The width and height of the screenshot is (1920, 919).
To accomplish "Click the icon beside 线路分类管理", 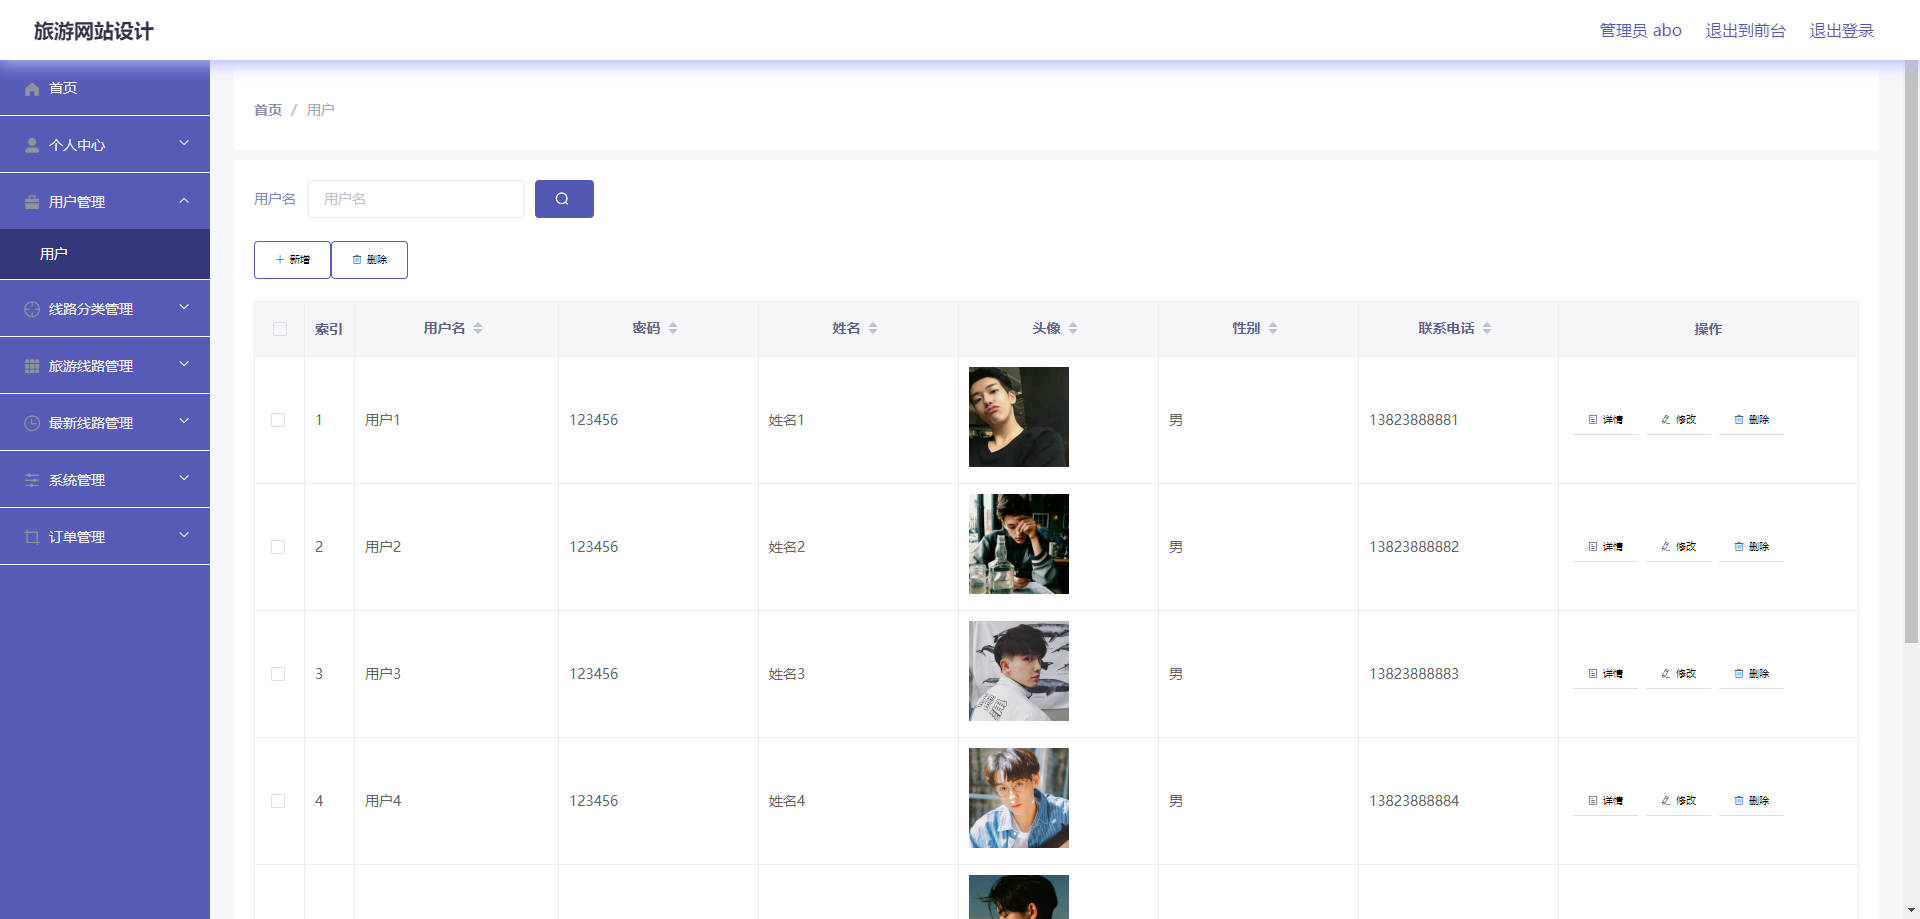I will tap(32, 309).
